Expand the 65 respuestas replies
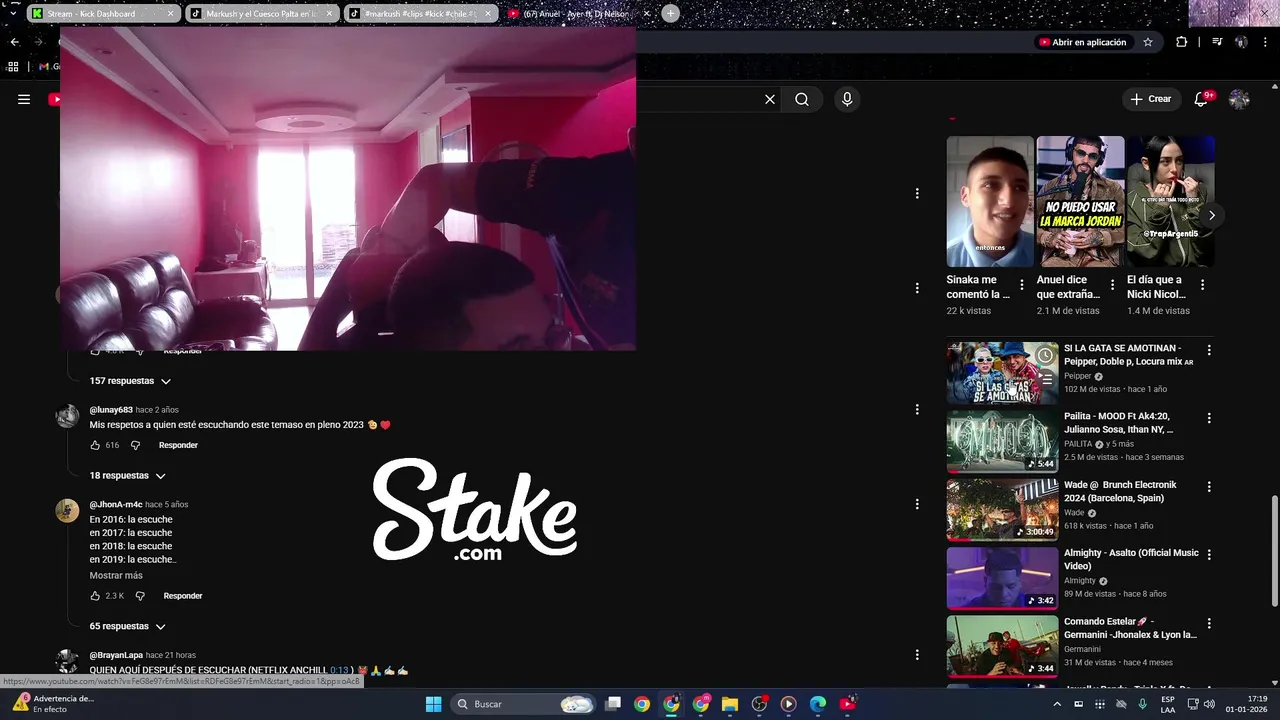1280x720 pixels. click(x=127, y=626)
